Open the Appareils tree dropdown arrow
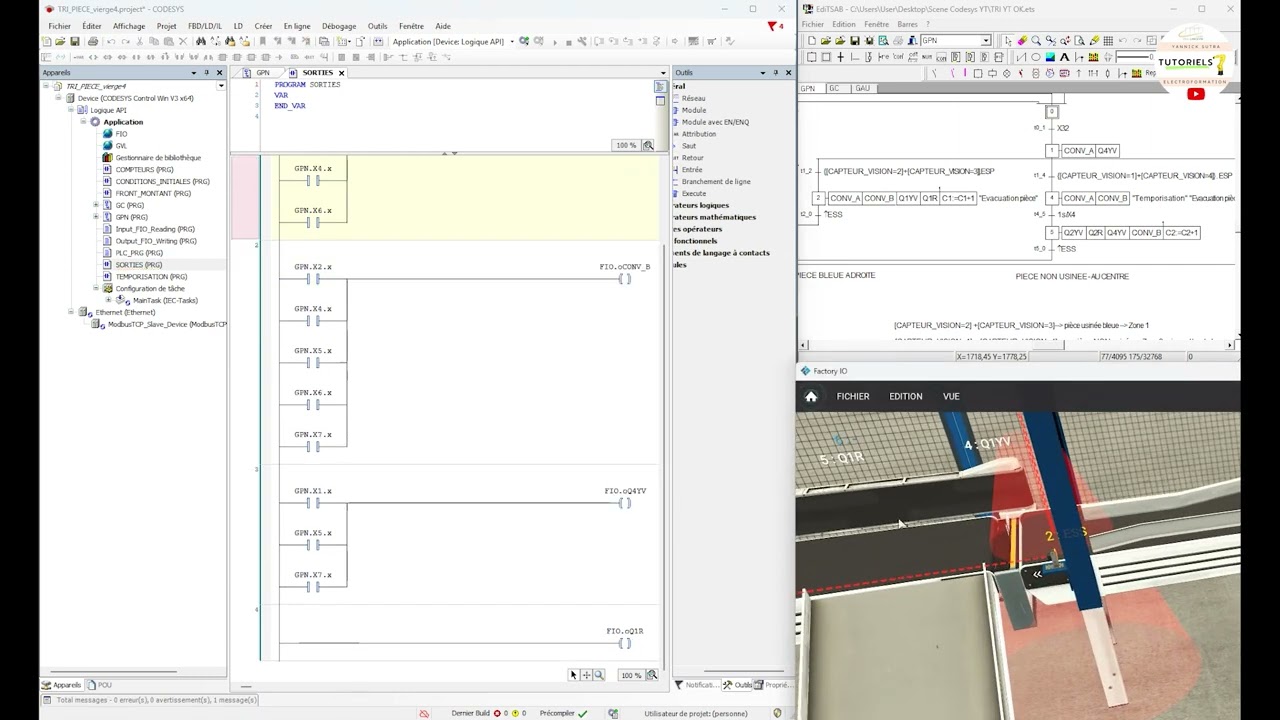Image resolution: width=1280 pixels, height=720 pixels. 221,86
